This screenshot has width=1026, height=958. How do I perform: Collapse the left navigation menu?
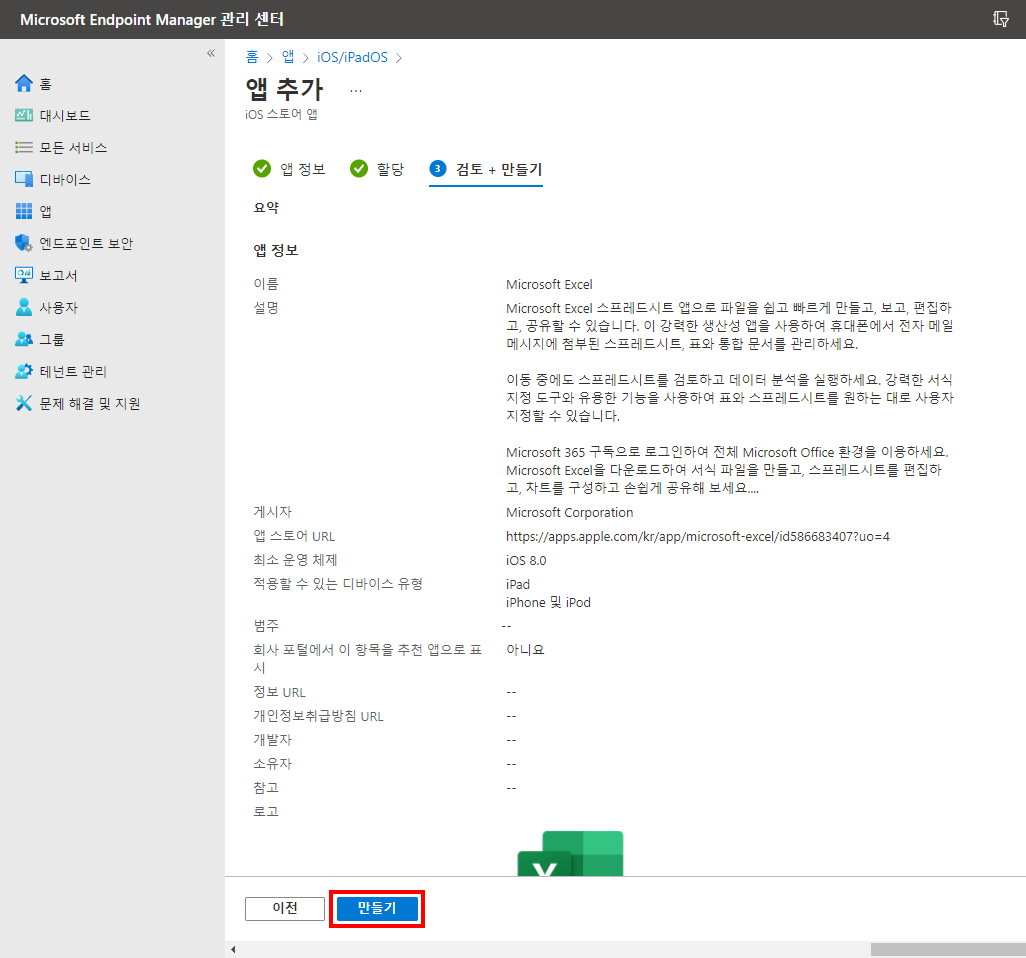(211, 53)
